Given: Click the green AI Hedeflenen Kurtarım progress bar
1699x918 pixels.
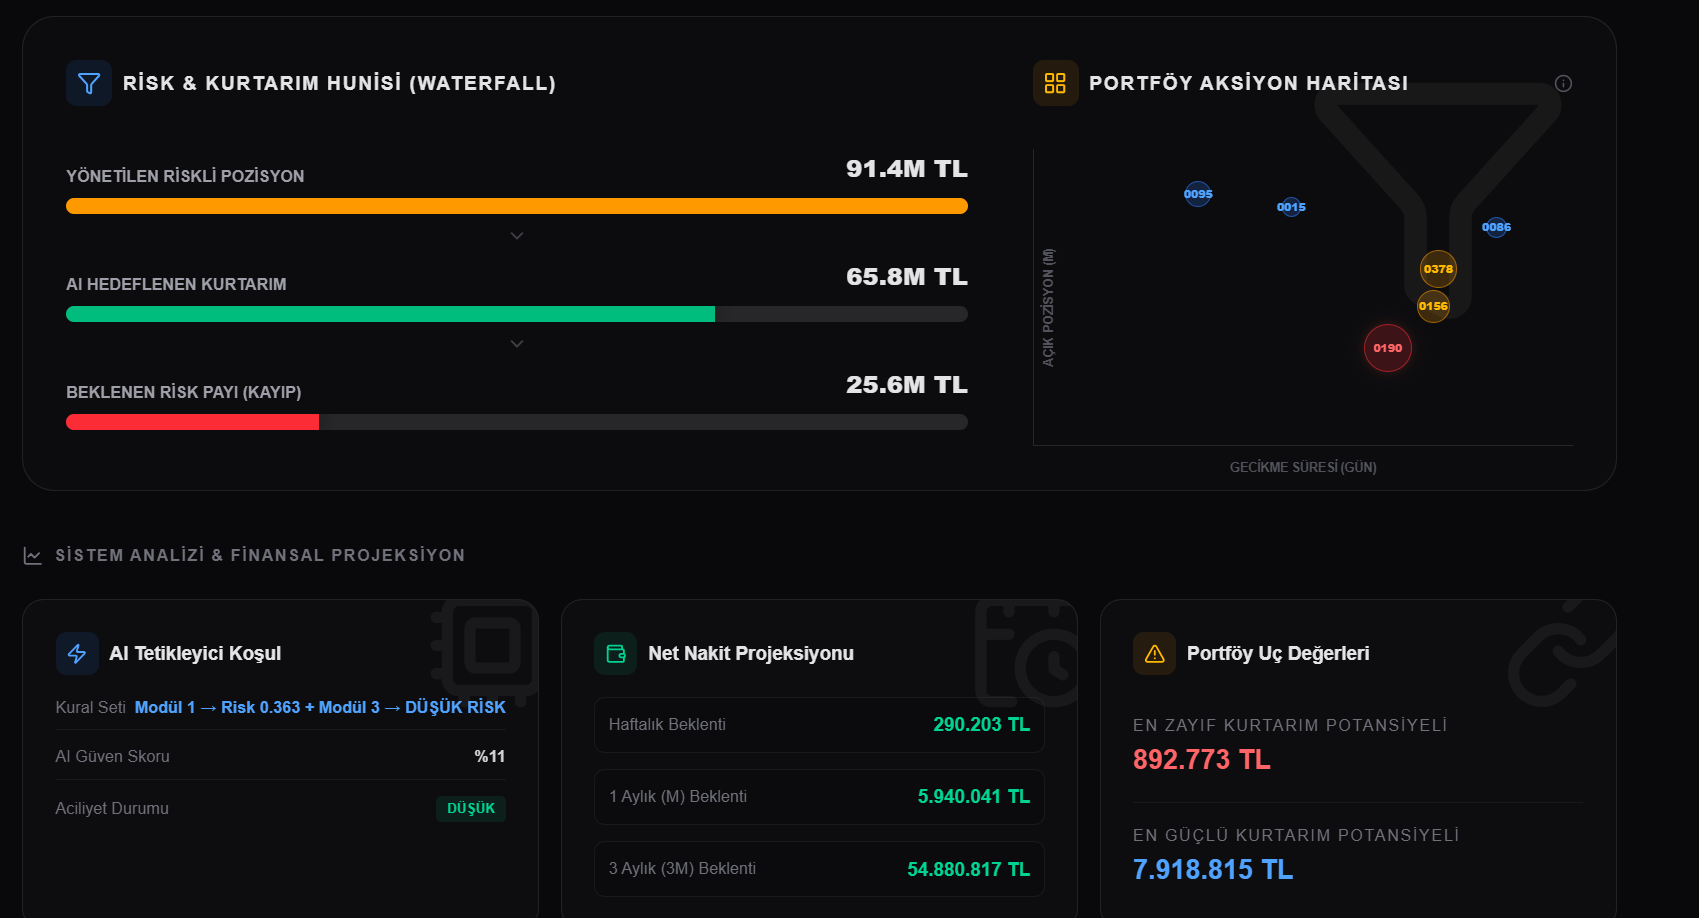Looking at the screenshot, I should 390,314.
